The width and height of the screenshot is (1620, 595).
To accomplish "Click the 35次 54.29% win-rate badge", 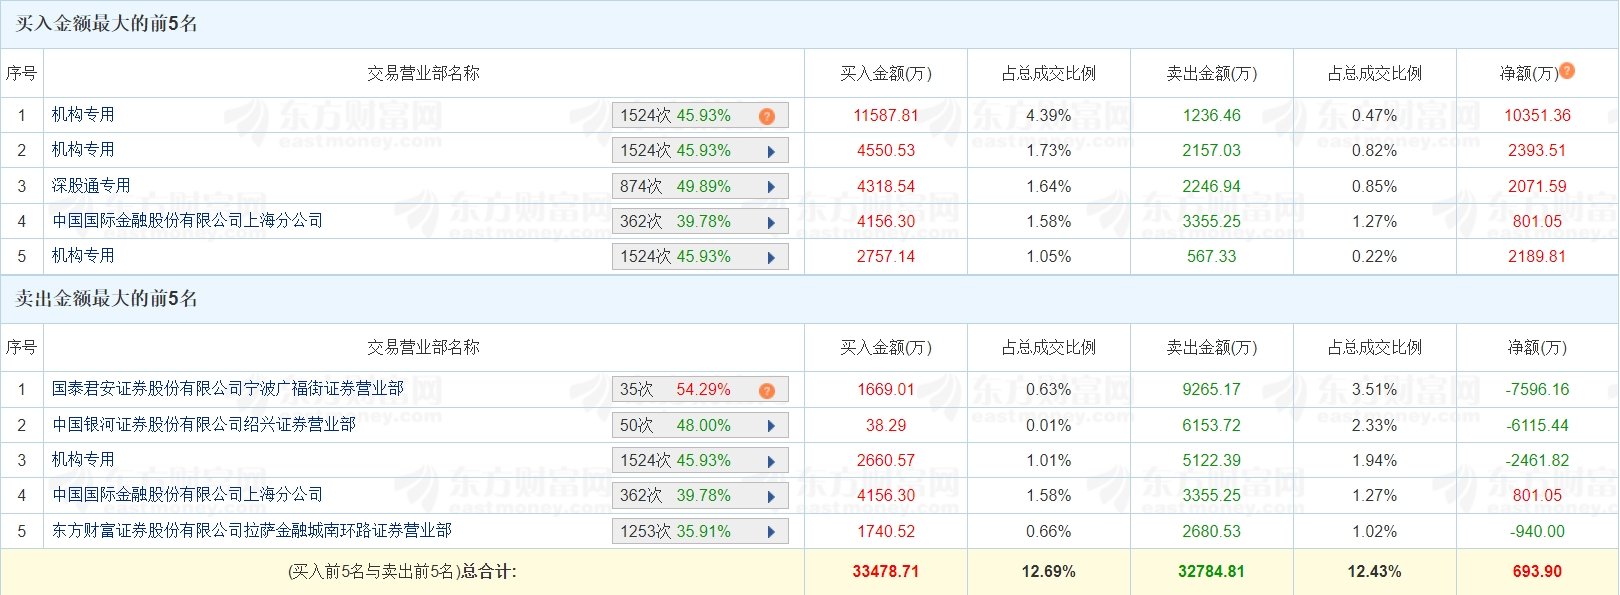I will coord(676,390).
